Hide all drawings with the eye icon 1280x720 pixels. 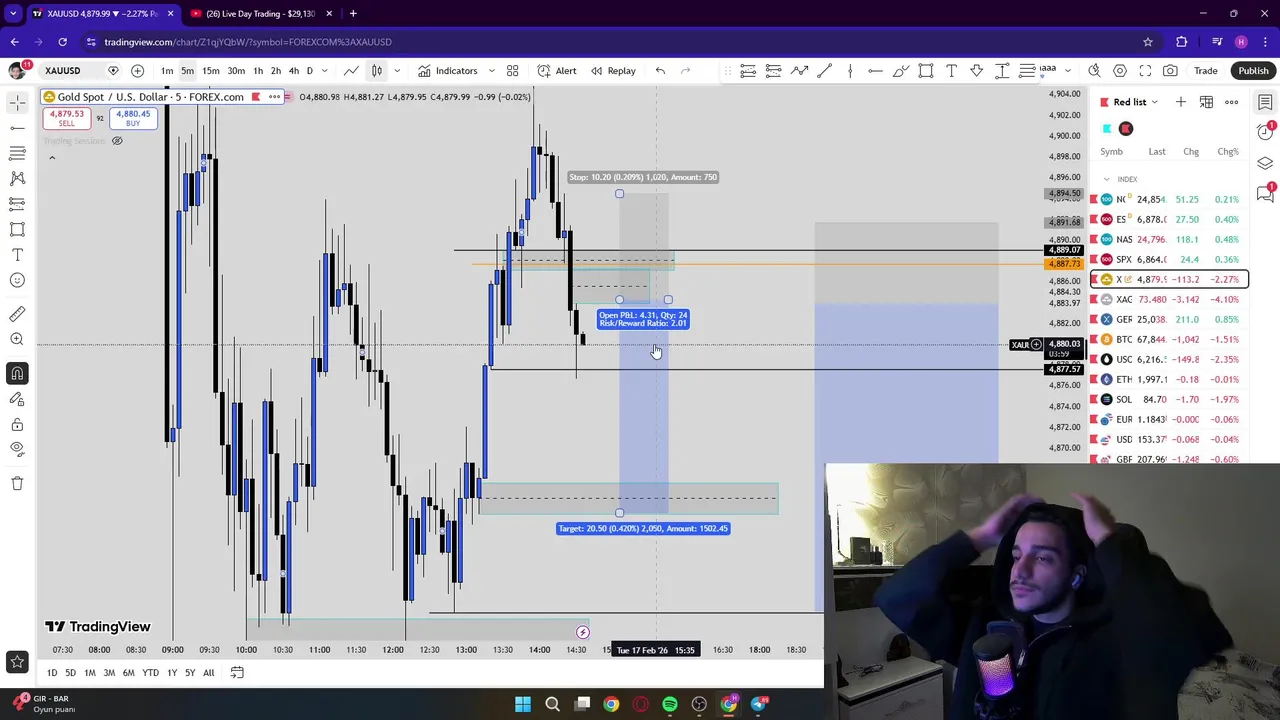click(x=17, y=449)
